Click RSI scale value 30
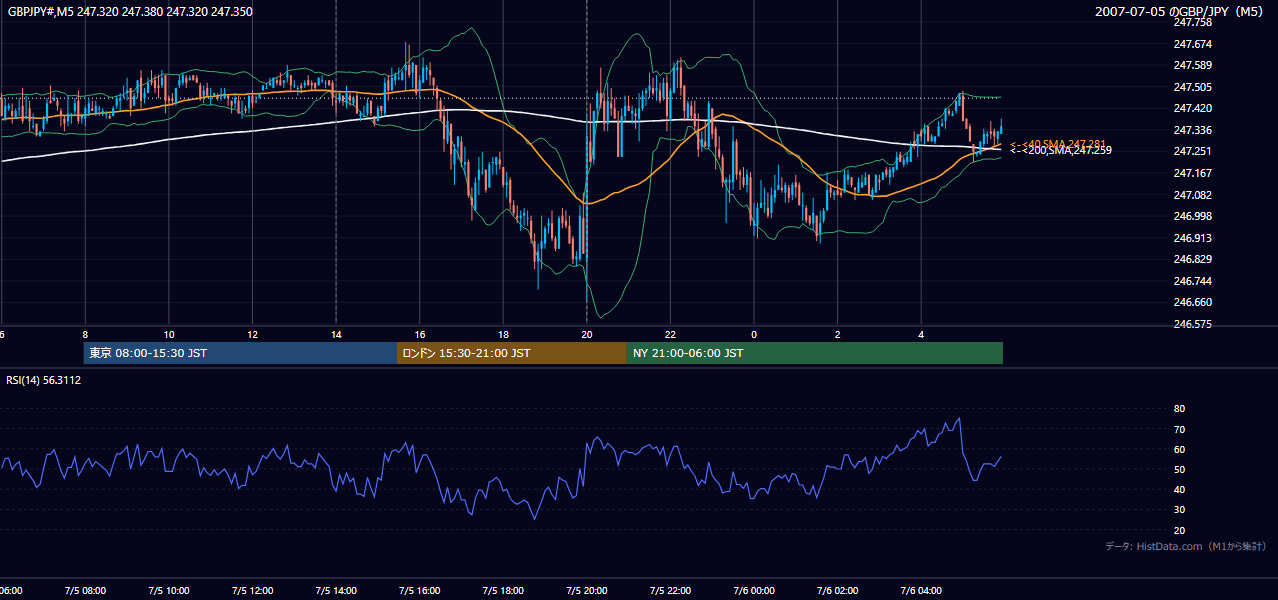The width and height of the screenshot is (1278, 600). 1179,510
